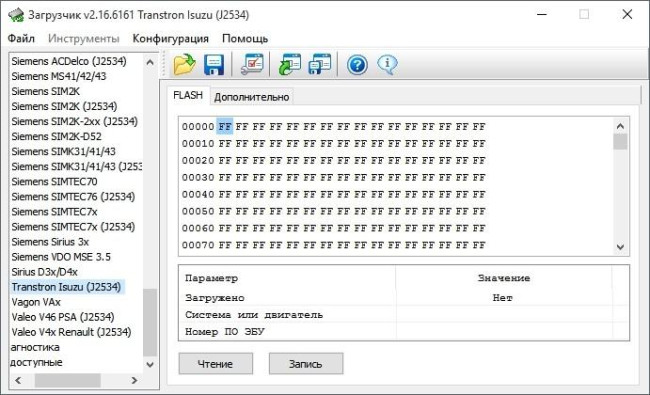Select Valeo V4x Renault (J2534) entry
The height and width of the screenshot is (395, 650).
(x=71, y=332)
